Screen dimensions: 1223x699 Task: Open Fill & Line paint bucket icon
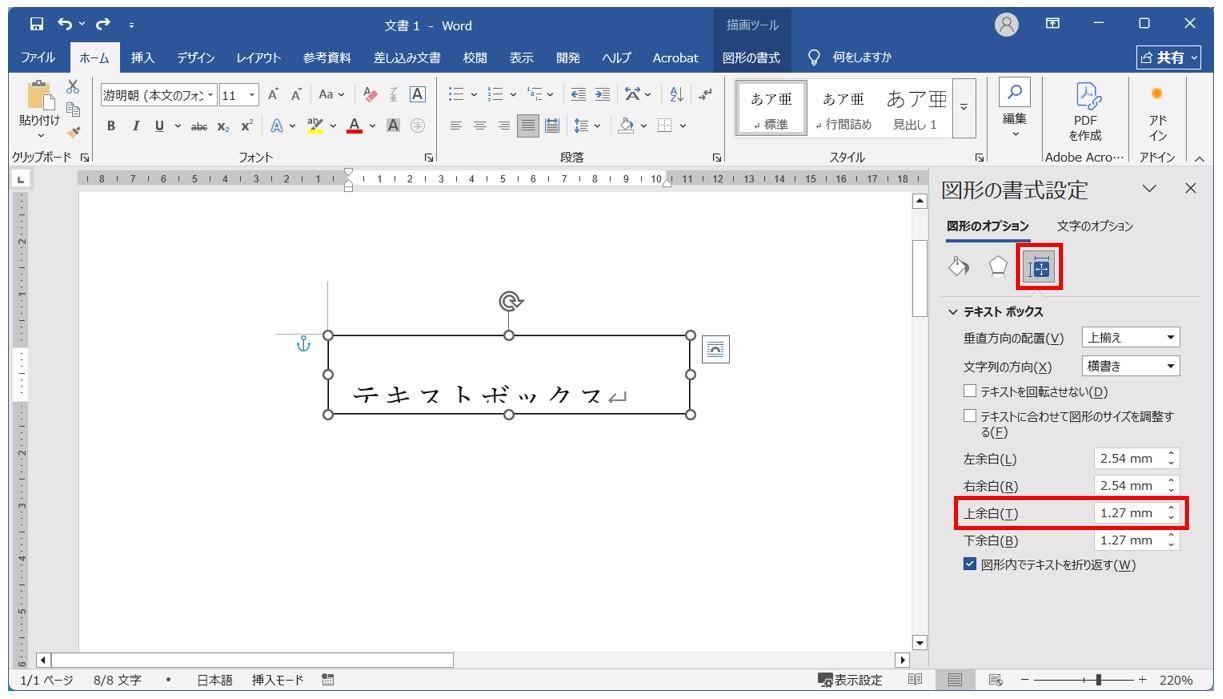point(958,267)
